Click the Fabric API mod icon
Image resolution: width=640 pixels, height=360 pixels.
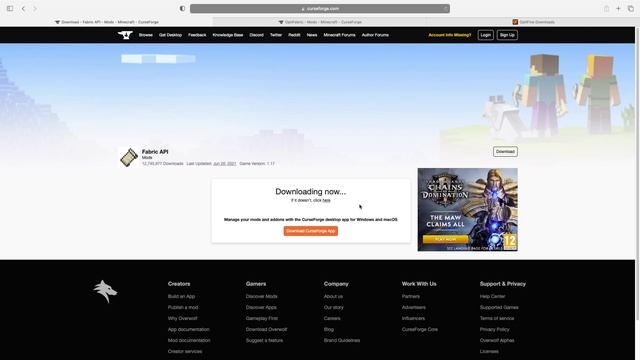click(x=129, y=158)
